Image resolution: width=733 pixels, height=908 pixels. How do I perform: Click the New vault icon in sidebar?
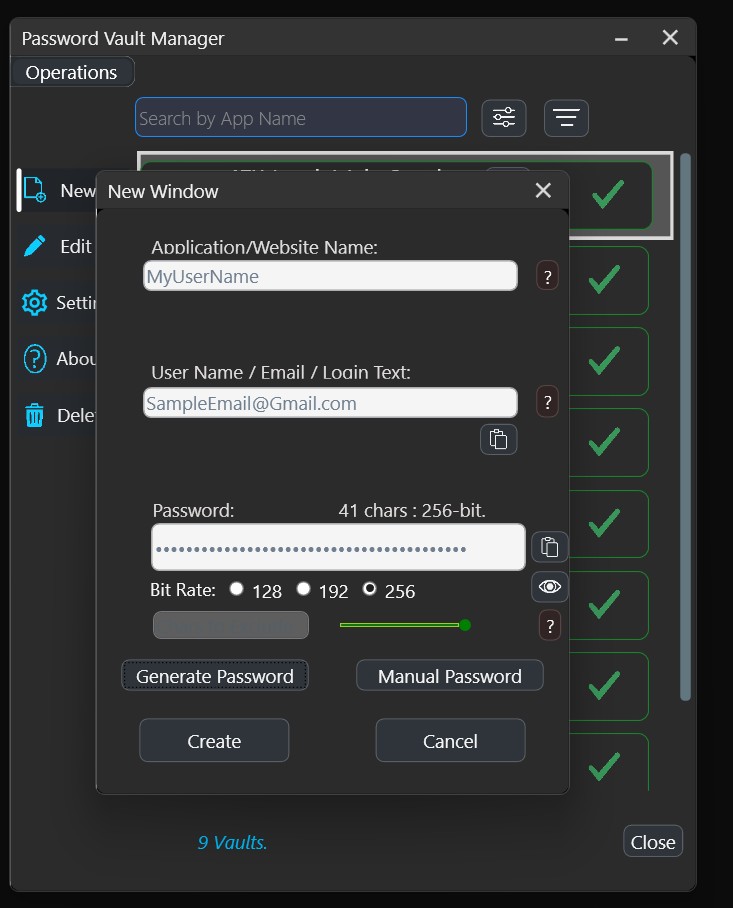click(x=35, y=191)
